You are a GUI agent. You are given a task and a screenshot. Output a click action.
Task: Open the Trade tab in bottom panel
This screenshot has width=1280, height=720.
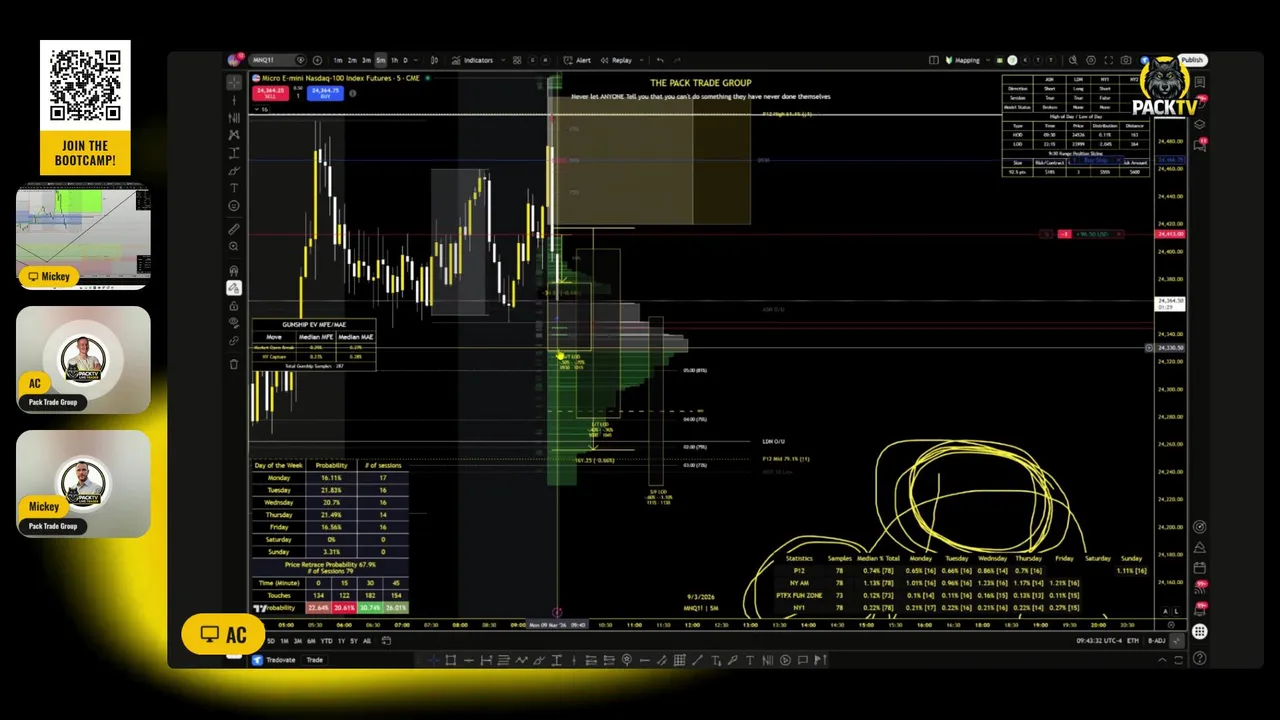(x=314, y=660)
